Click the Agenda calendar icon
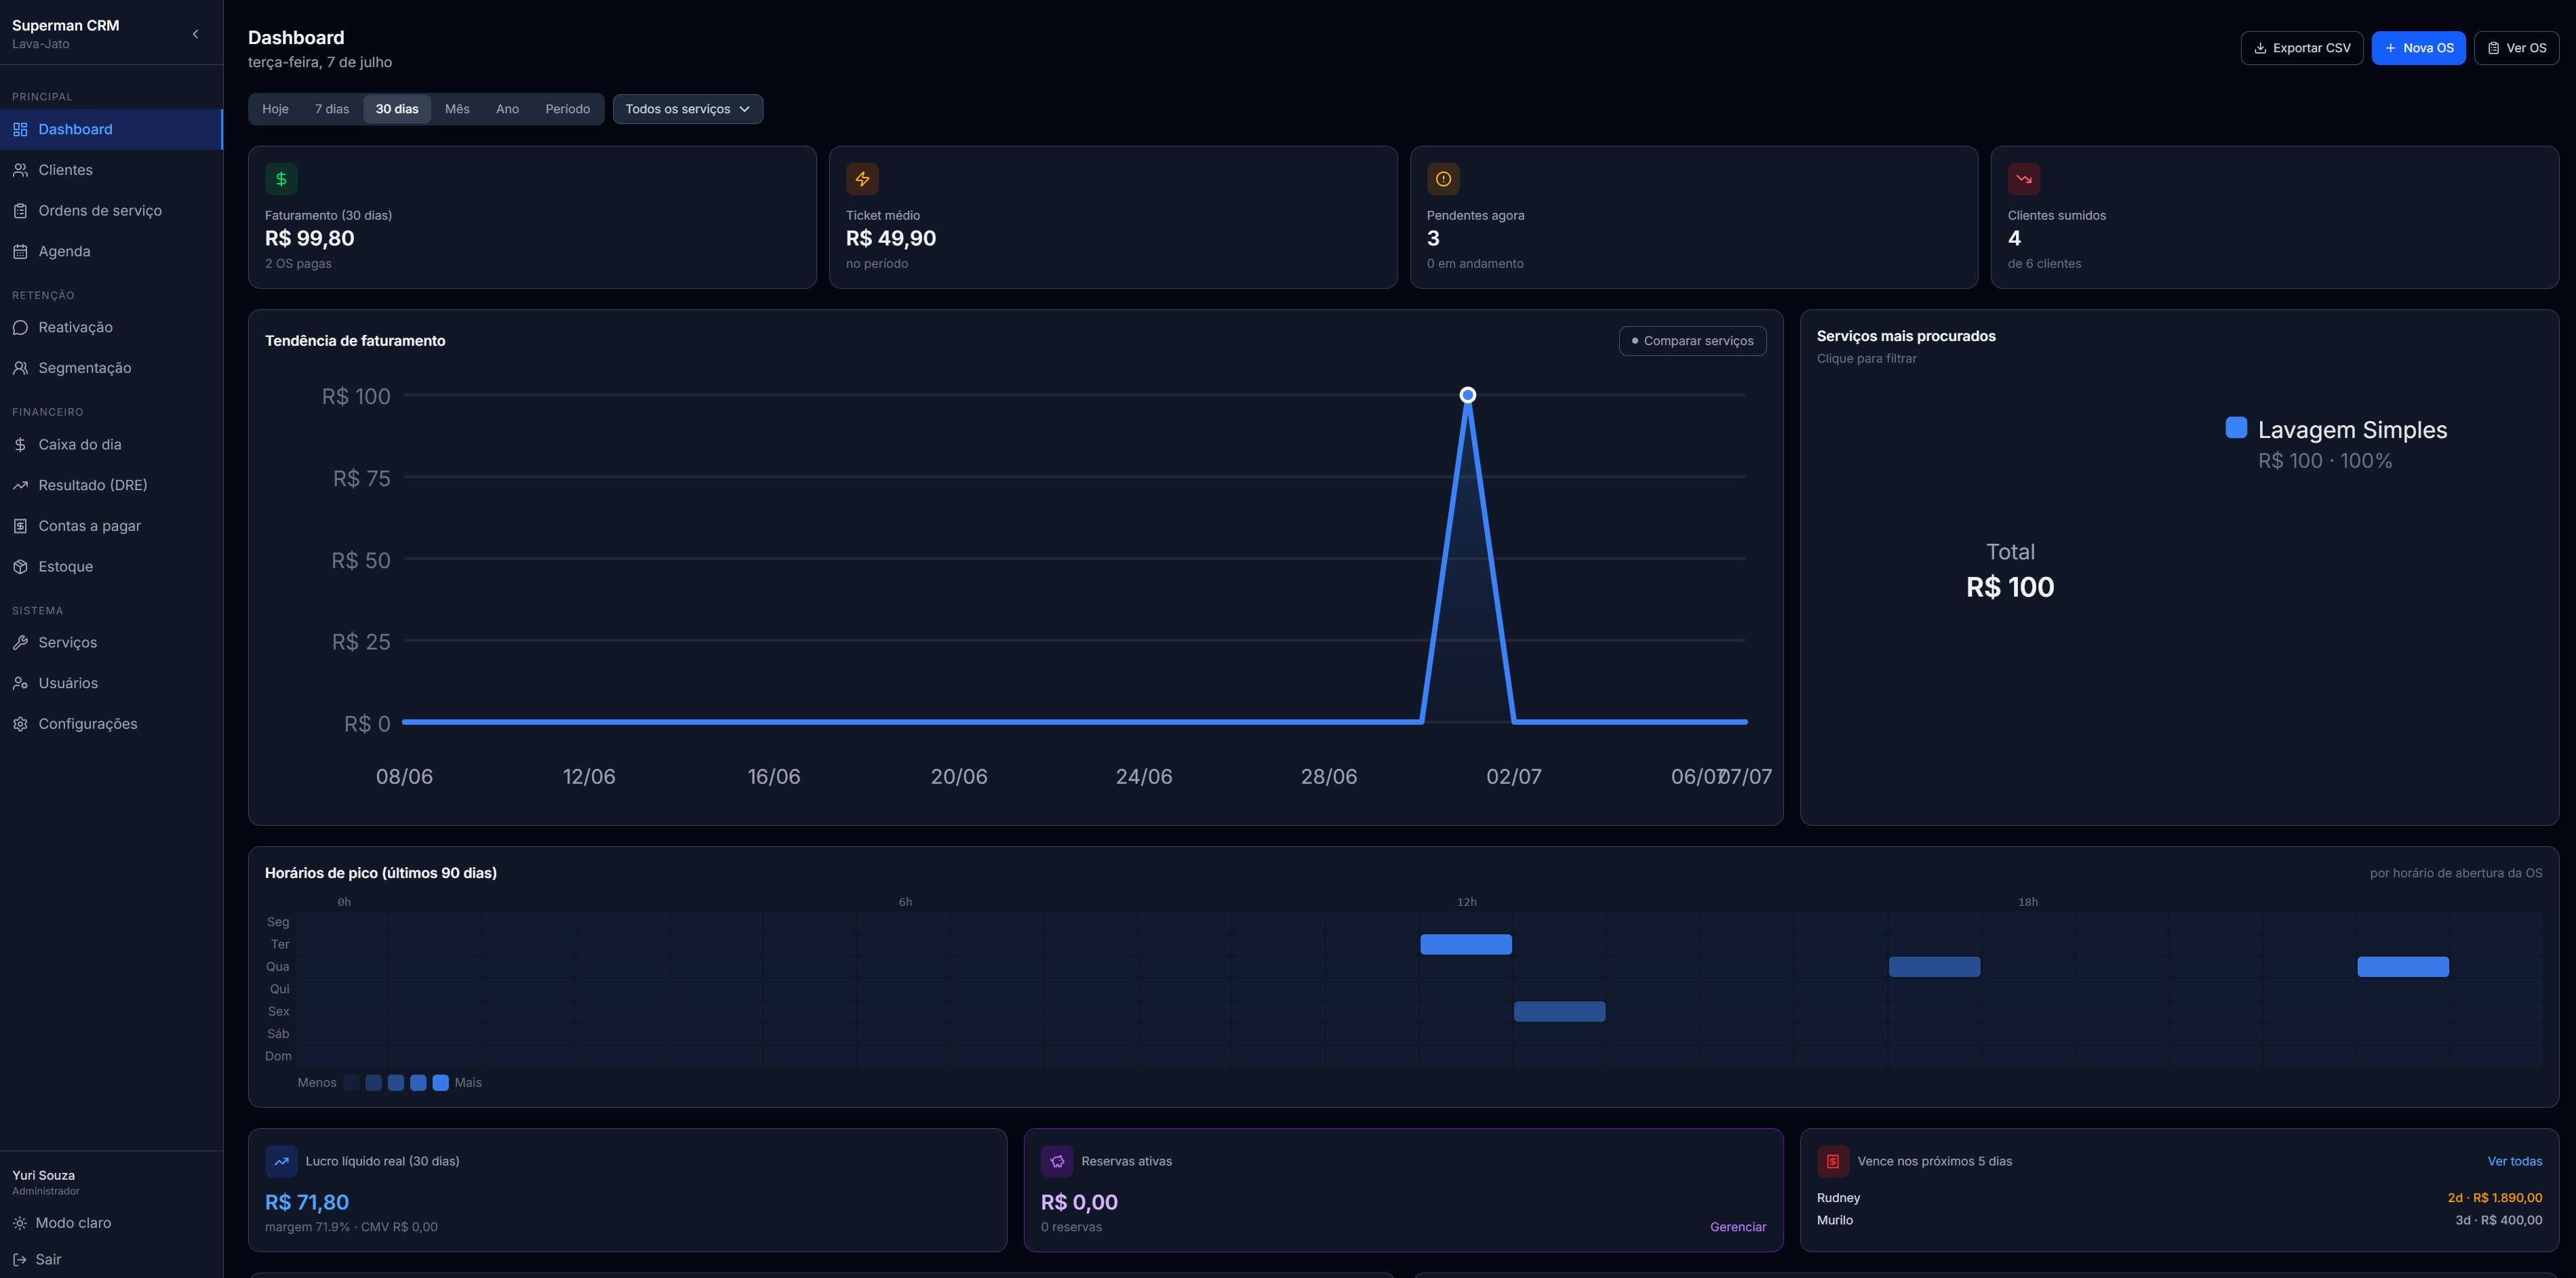The image size is (2576, 1278). pos(20,251)
